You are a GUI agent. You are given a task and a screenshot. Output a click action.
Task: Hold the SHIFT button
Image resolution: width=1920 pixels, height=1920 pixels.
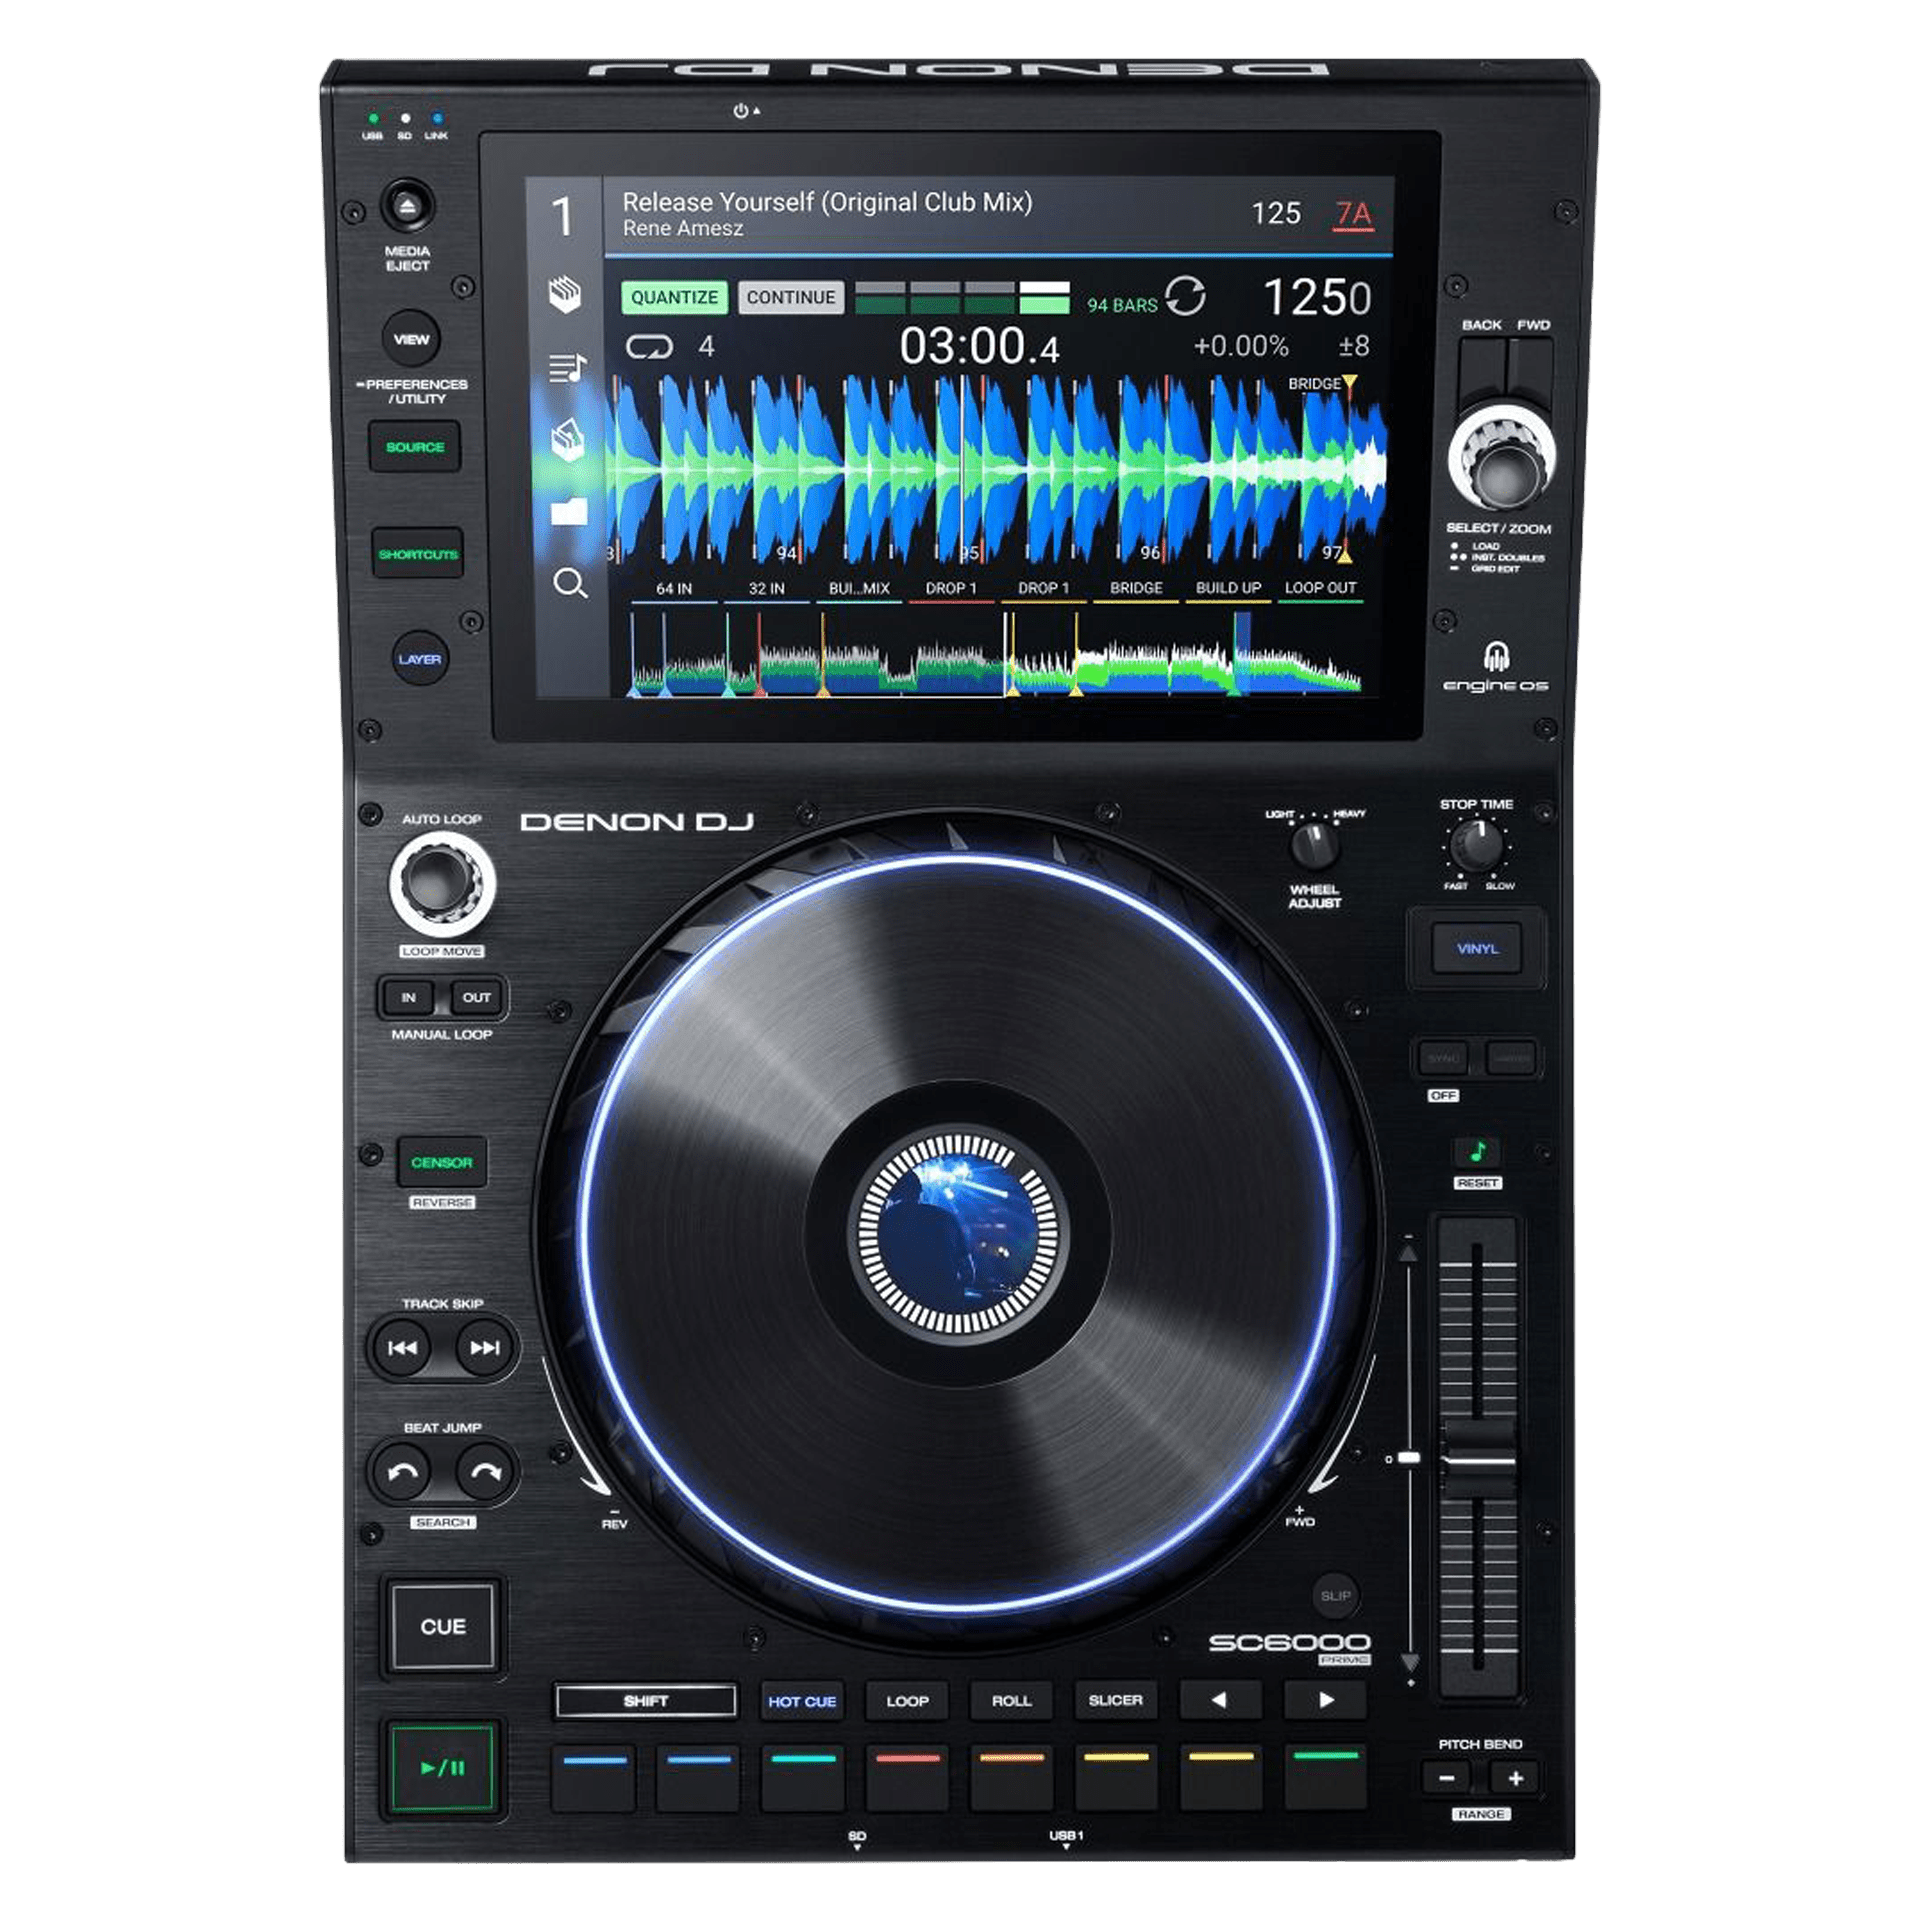[x=646, y=1701]
